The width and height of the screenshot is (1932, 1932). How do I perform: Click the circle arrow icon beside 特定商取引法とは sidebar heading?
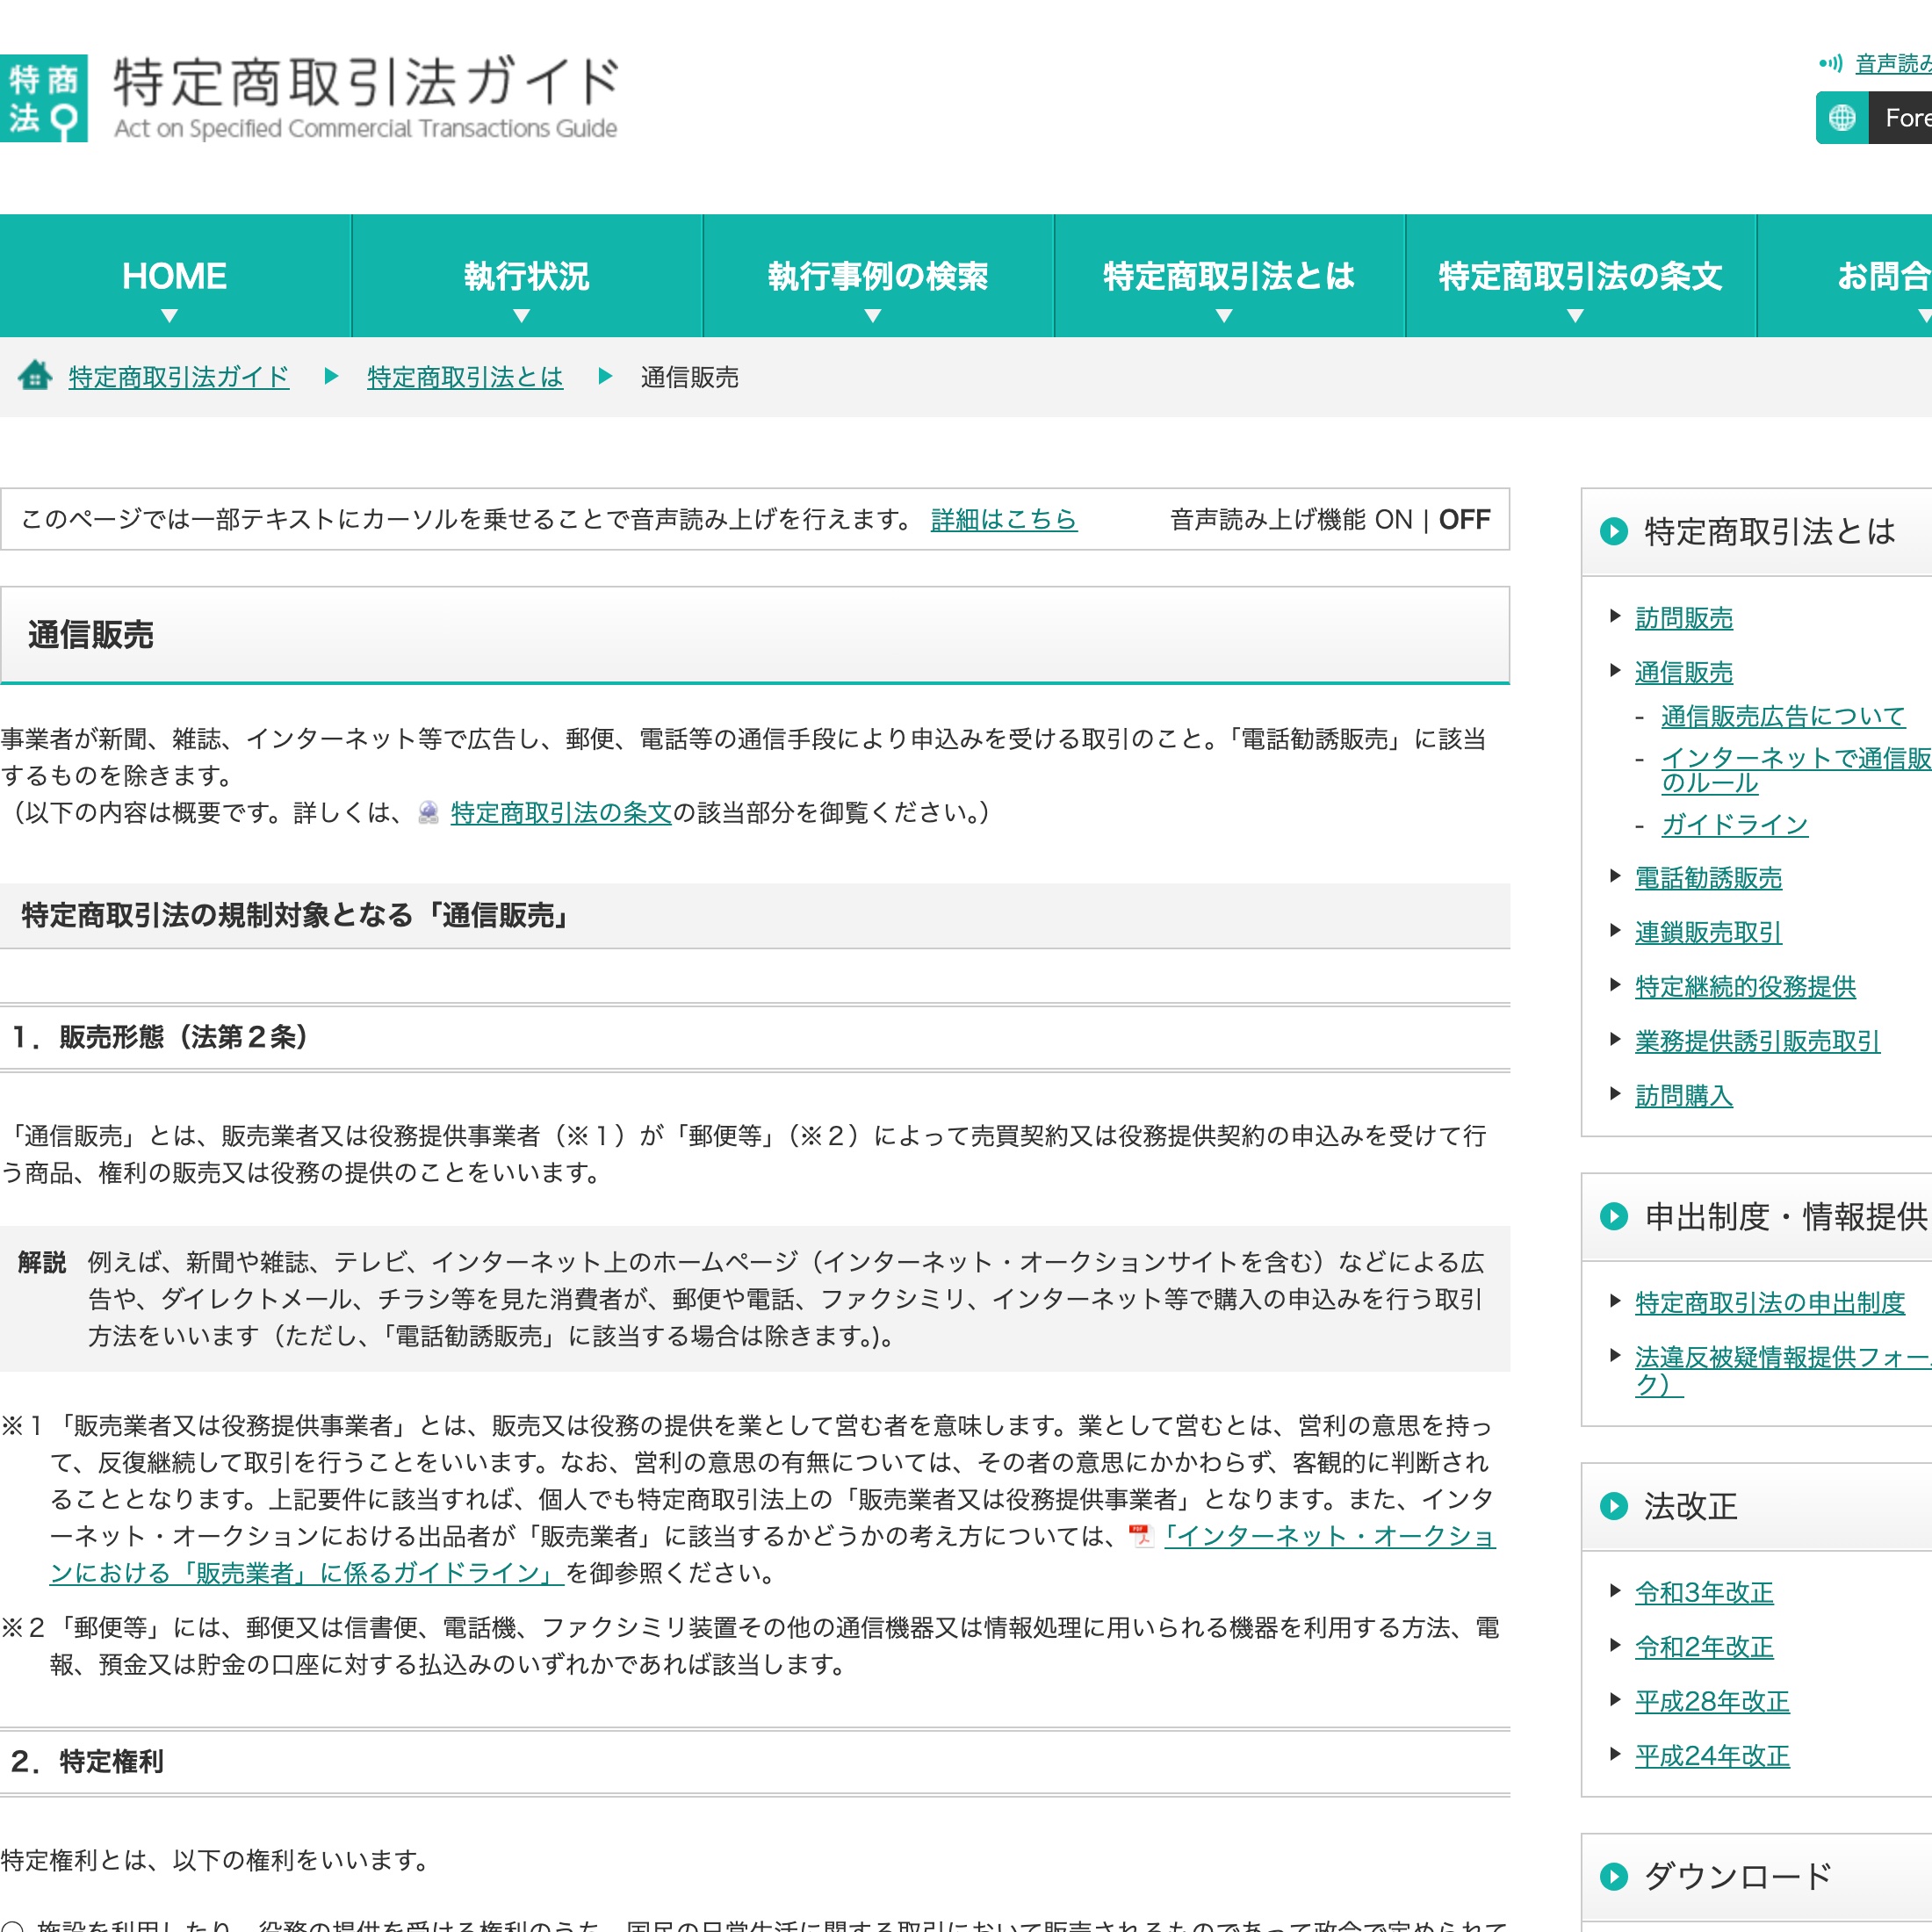coord(1614,531)
